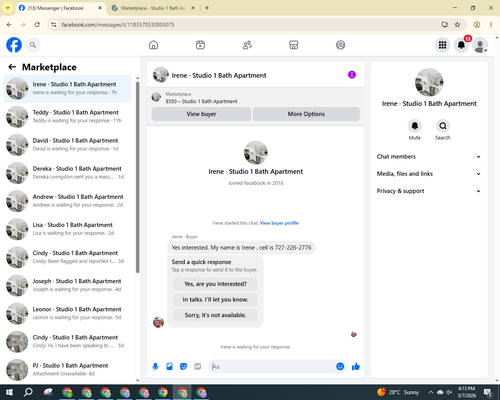Open the Facebook logo home link

[14, 45]
